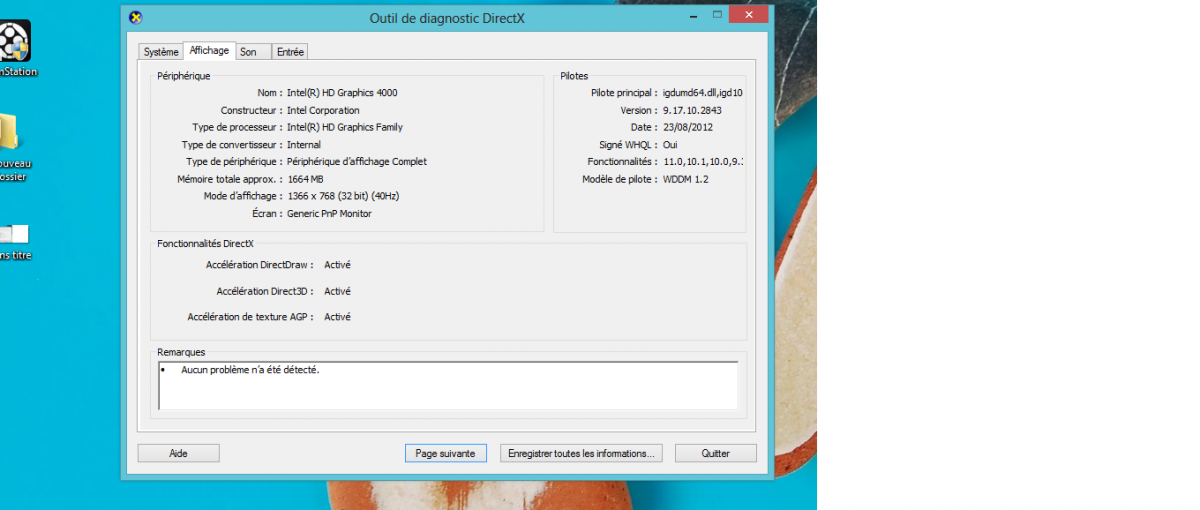The height and width of the screenshot is (510, 1200).
Task: Click Generic PnP Monitor text
Action: click(x=329, y=213)
